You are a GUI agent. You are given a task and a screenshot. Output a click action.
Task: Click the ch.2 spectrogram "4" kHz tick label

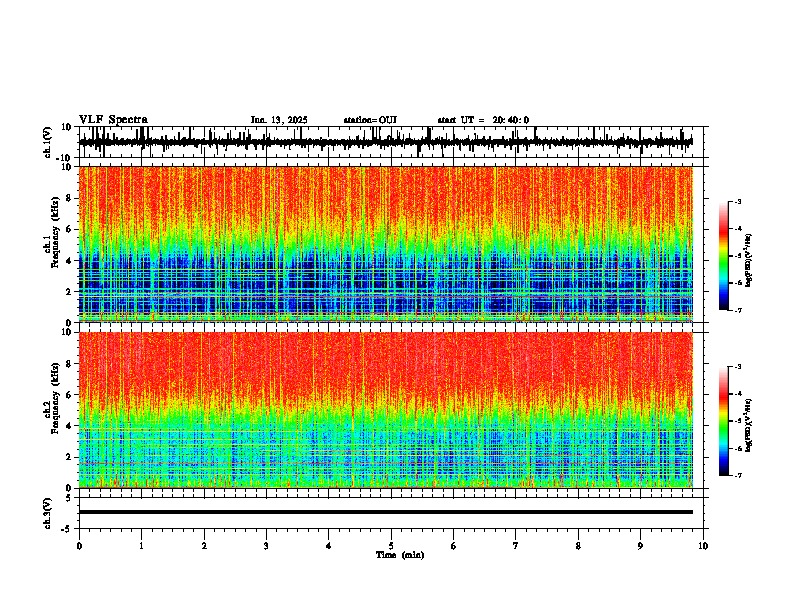[x=69, y=426]
